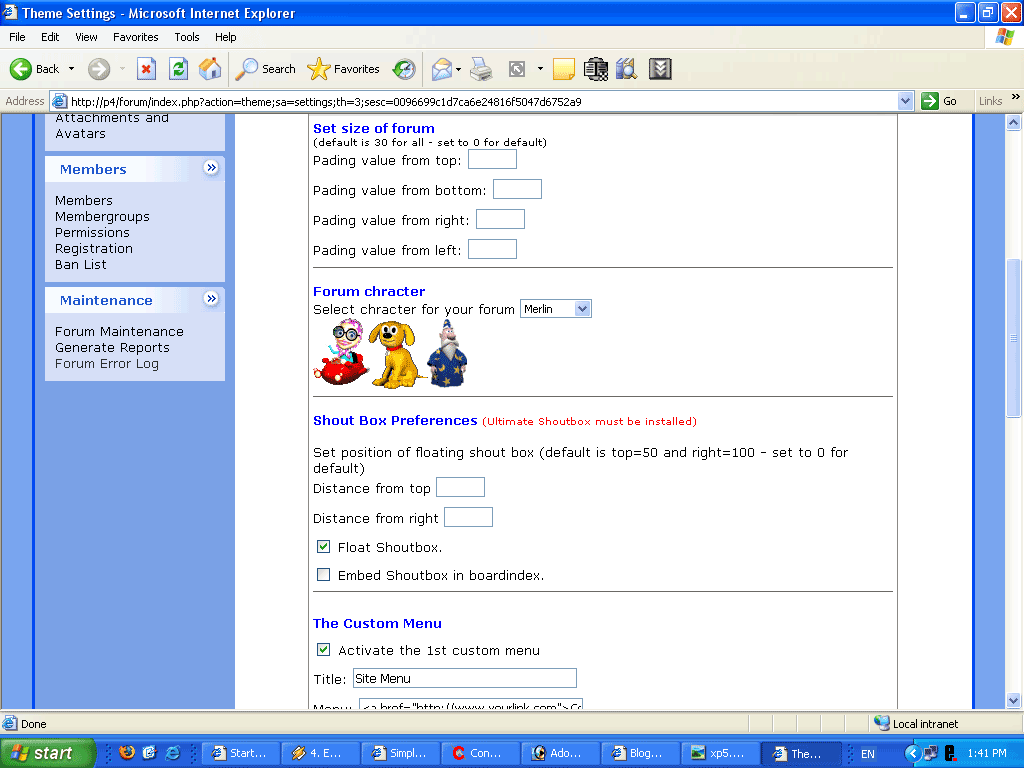Click the Home icon in toolbar

[x=210, y=69]
